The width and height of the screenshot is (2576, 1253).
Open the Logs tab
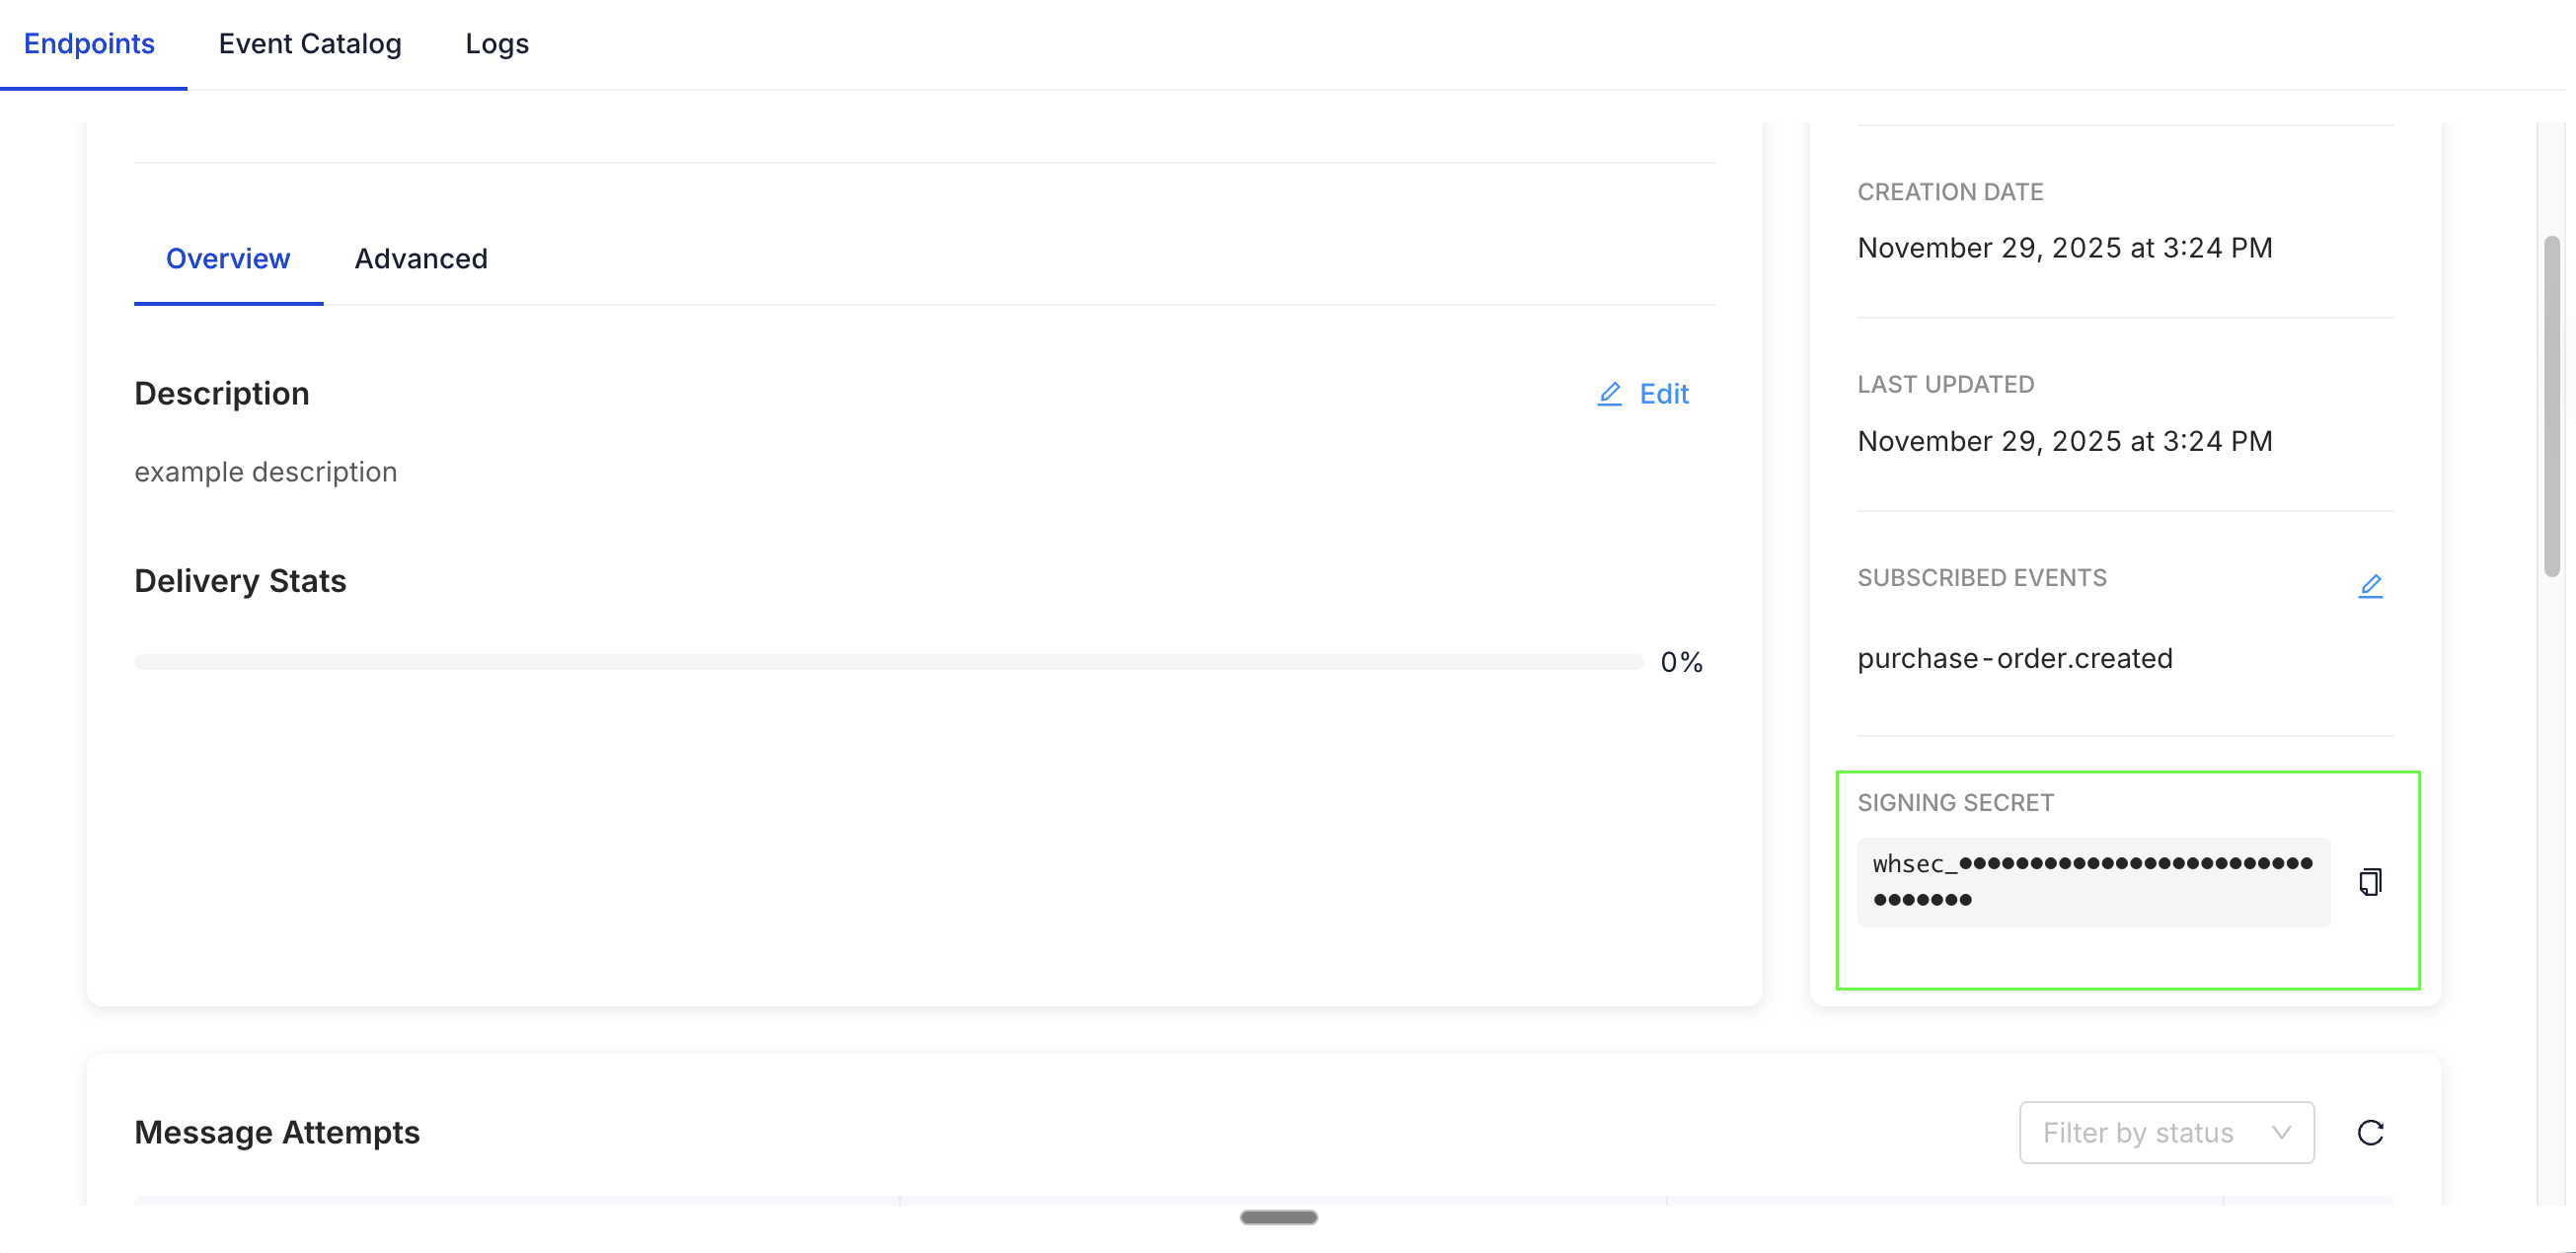496,44
